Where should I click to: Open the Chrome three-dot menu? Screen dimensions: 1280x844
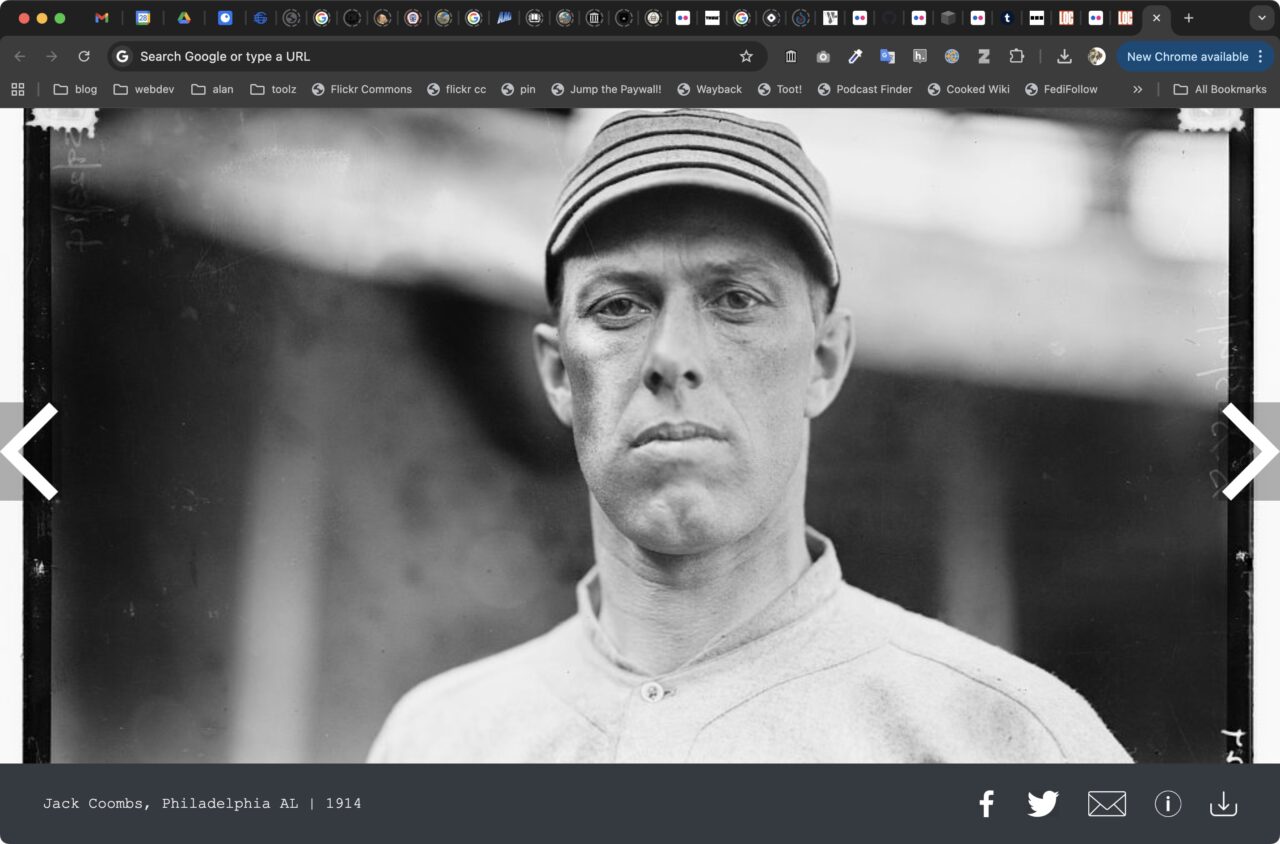1258,57
